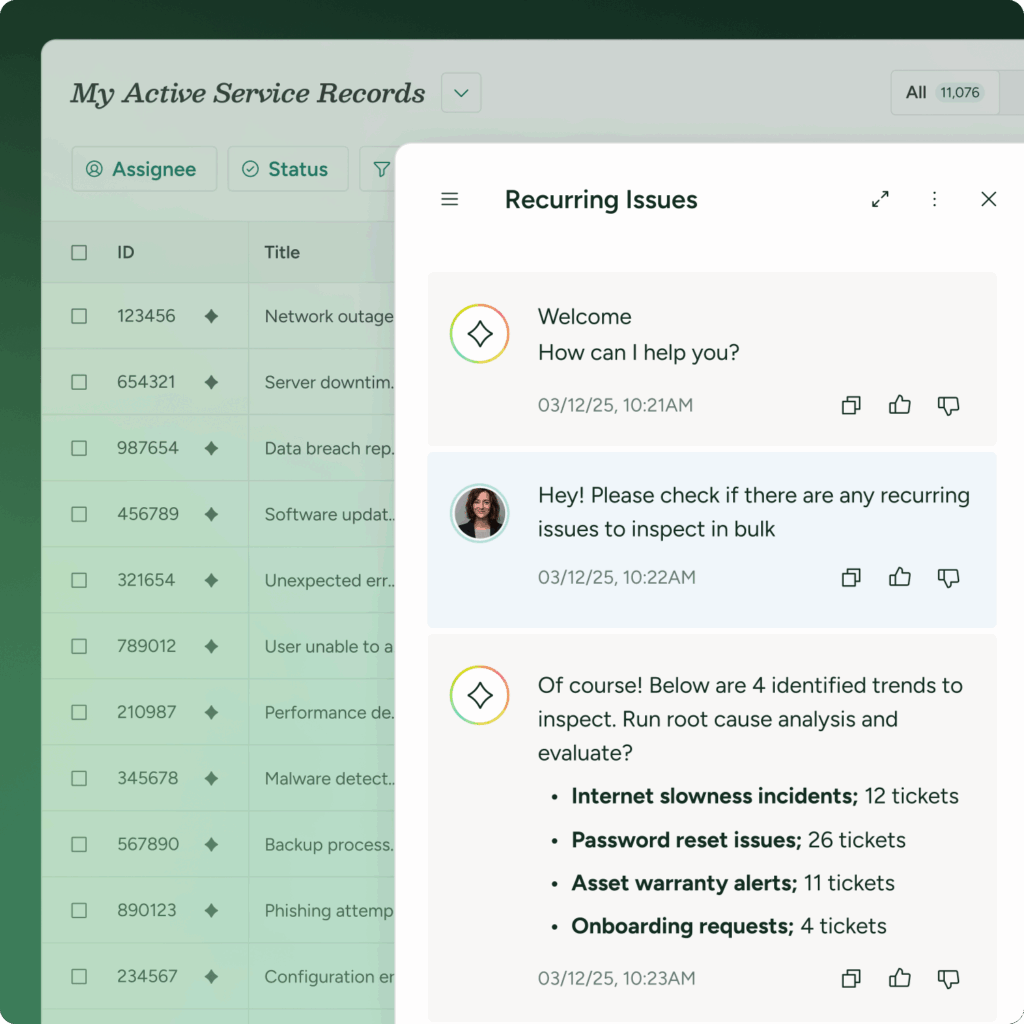Thumbs up the 10:23AM trends response
Viewport: 1024px width, 1024px height.
pos(899,978)
